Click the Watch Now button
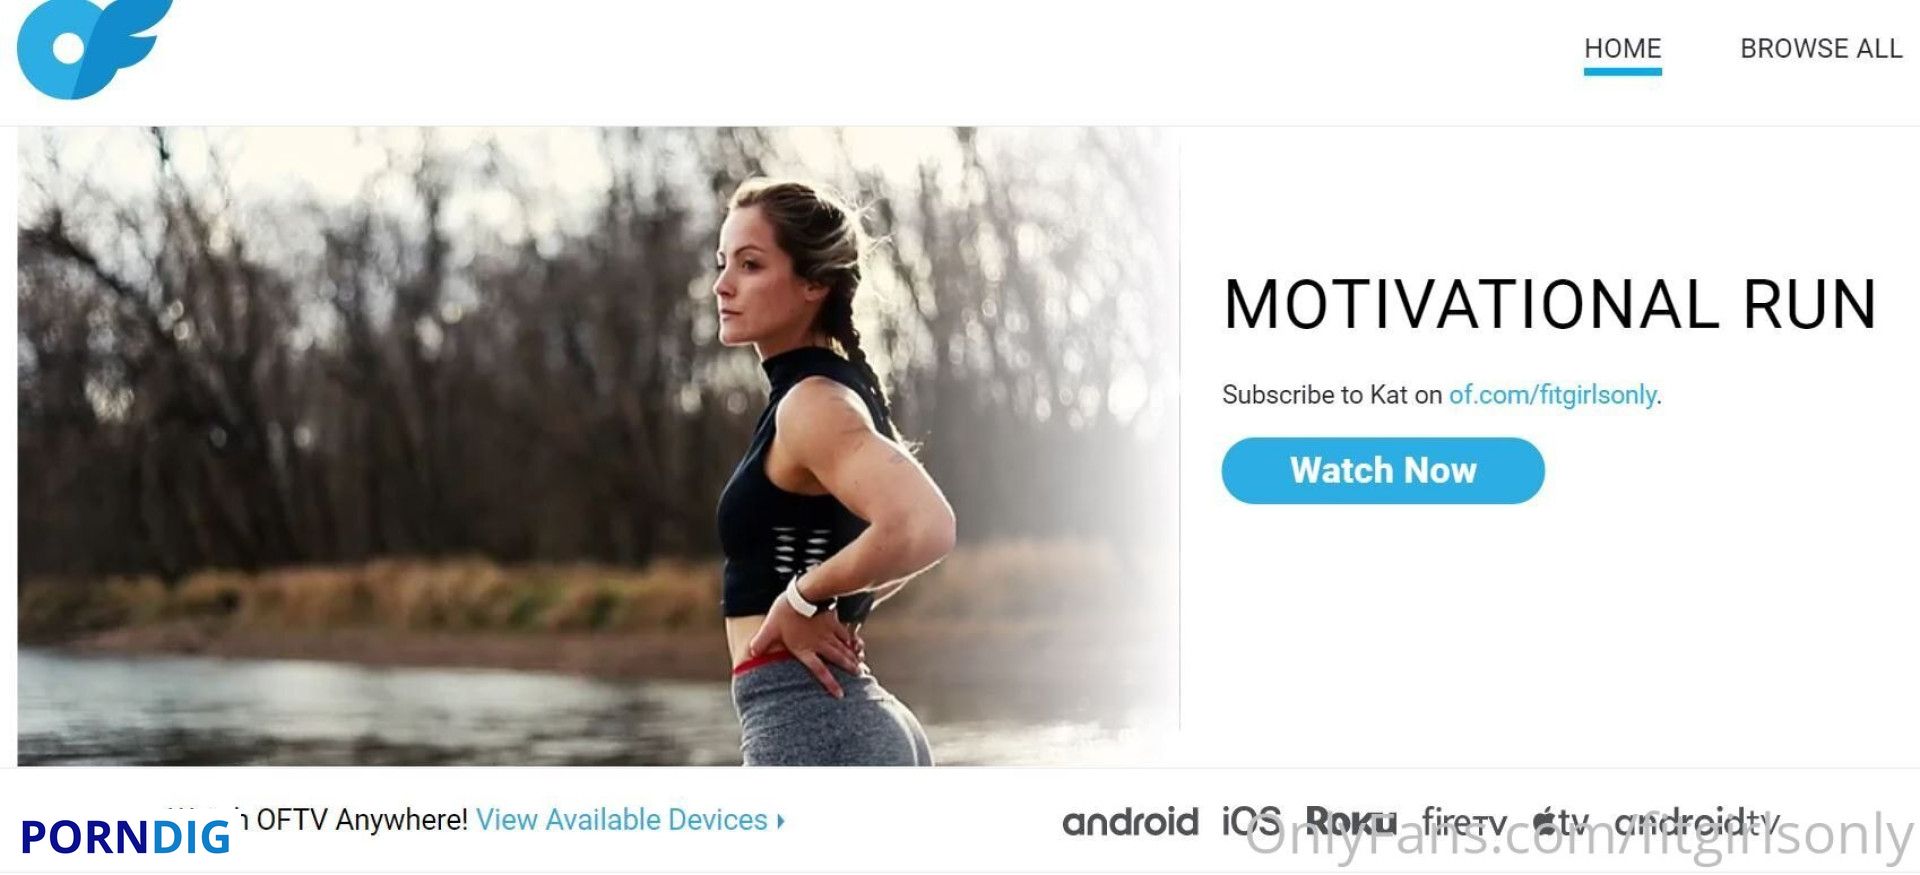1920x875 pixels. pos(1383,470)
